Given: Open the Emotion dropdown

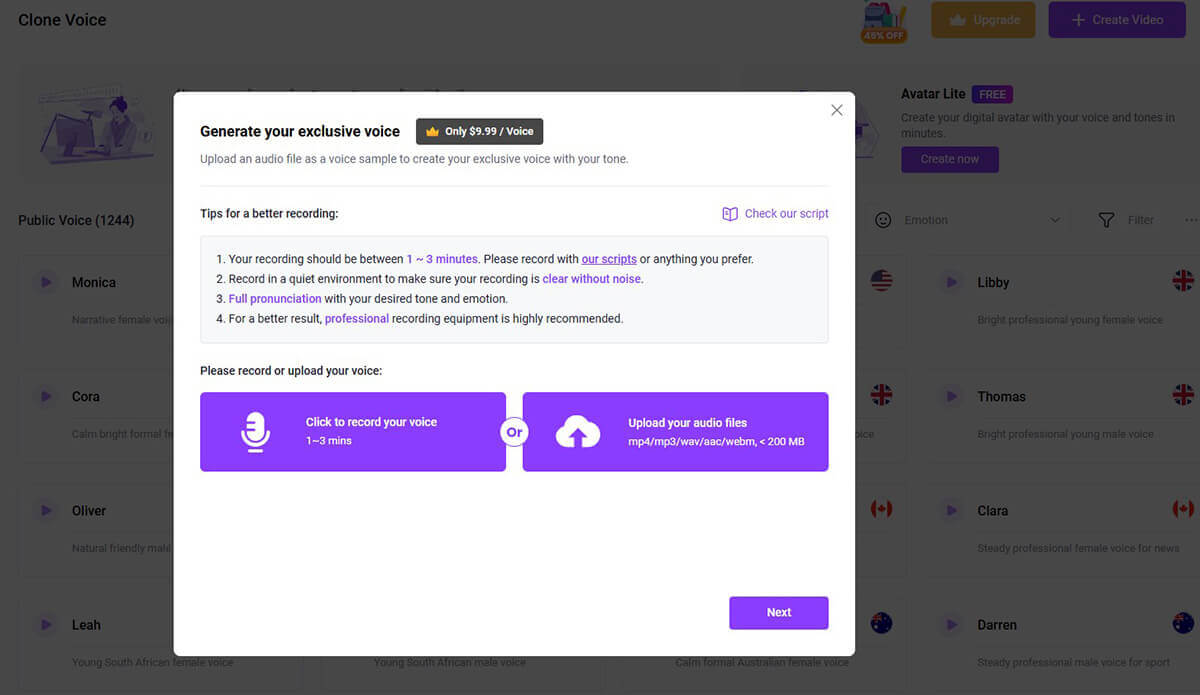Looking at the screenshot, I should tap(966, 220).
